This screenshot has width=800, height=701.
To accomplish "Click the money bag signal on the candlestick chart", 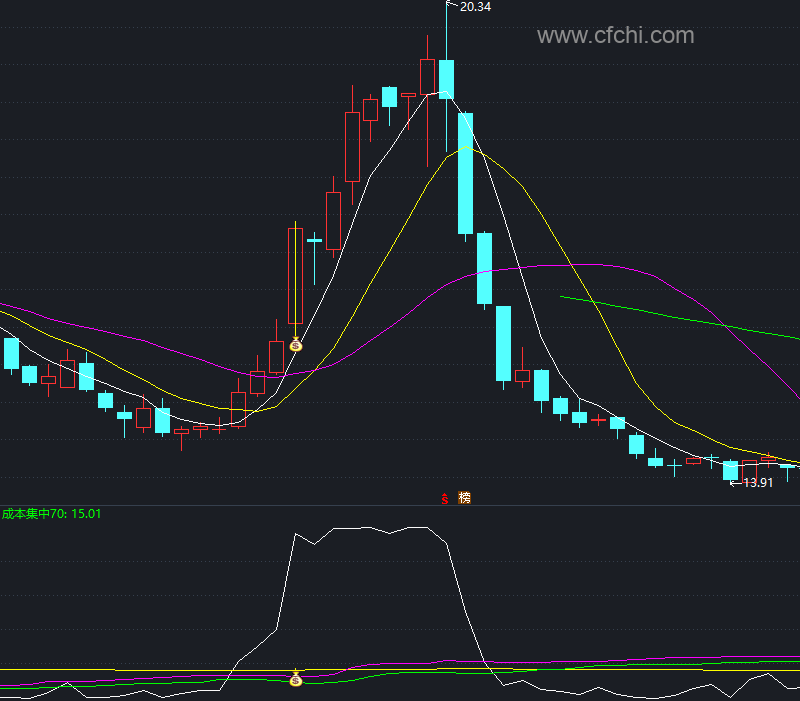I will click(296, 345).
